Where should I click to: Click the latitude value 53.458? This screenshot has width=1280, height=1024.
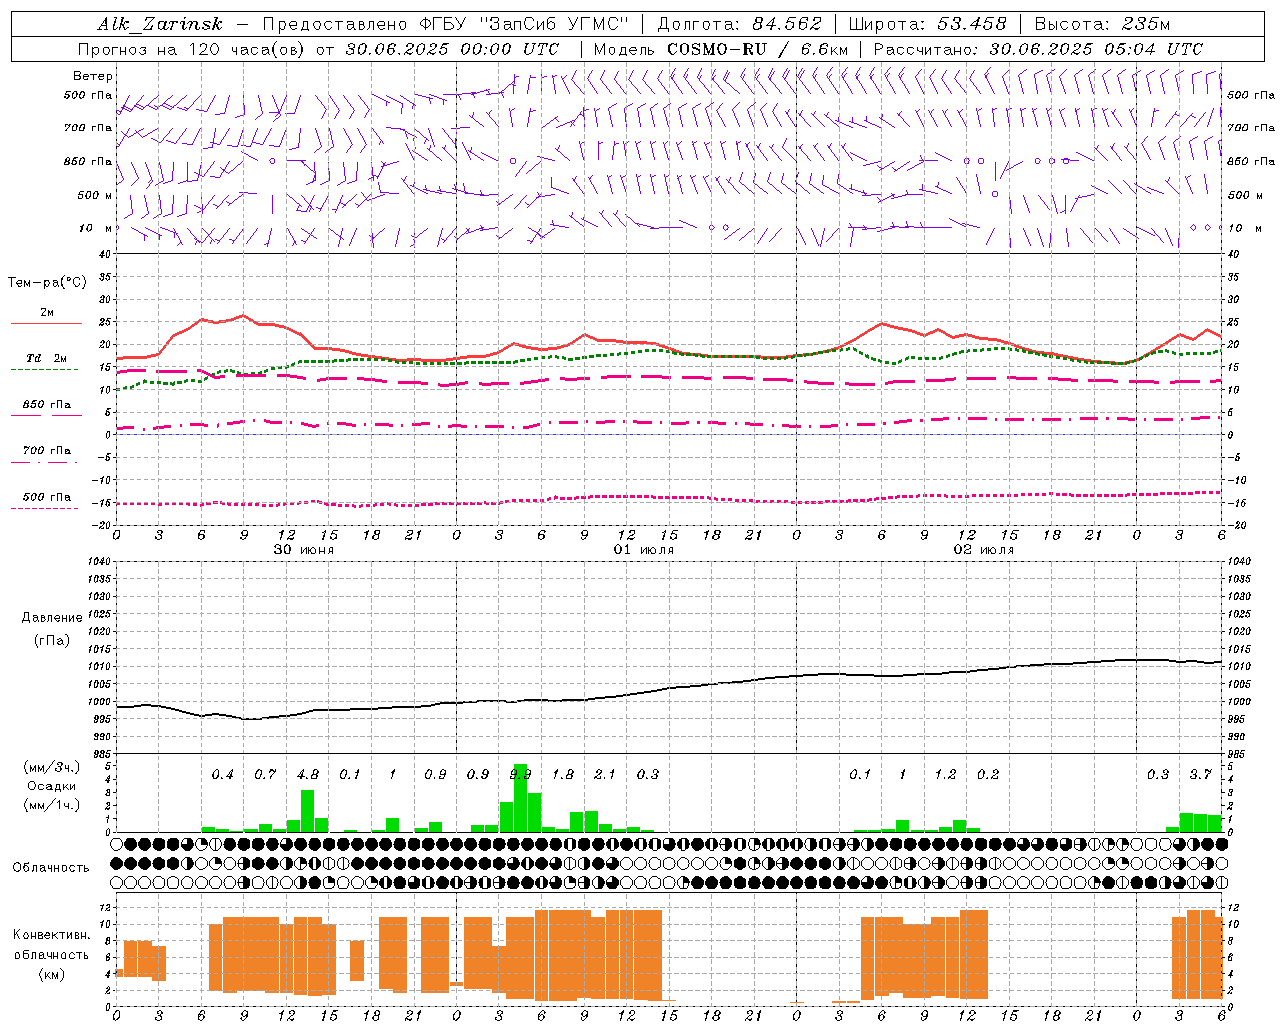tap(971, 24)
